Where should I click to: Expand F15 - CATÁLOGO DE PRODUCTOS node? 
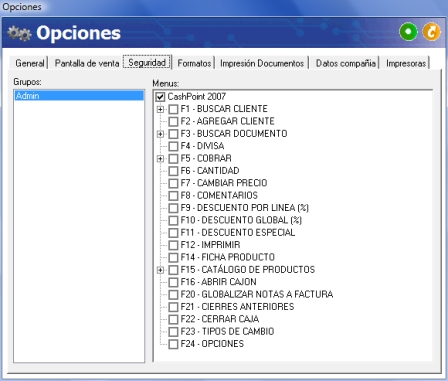160,270
